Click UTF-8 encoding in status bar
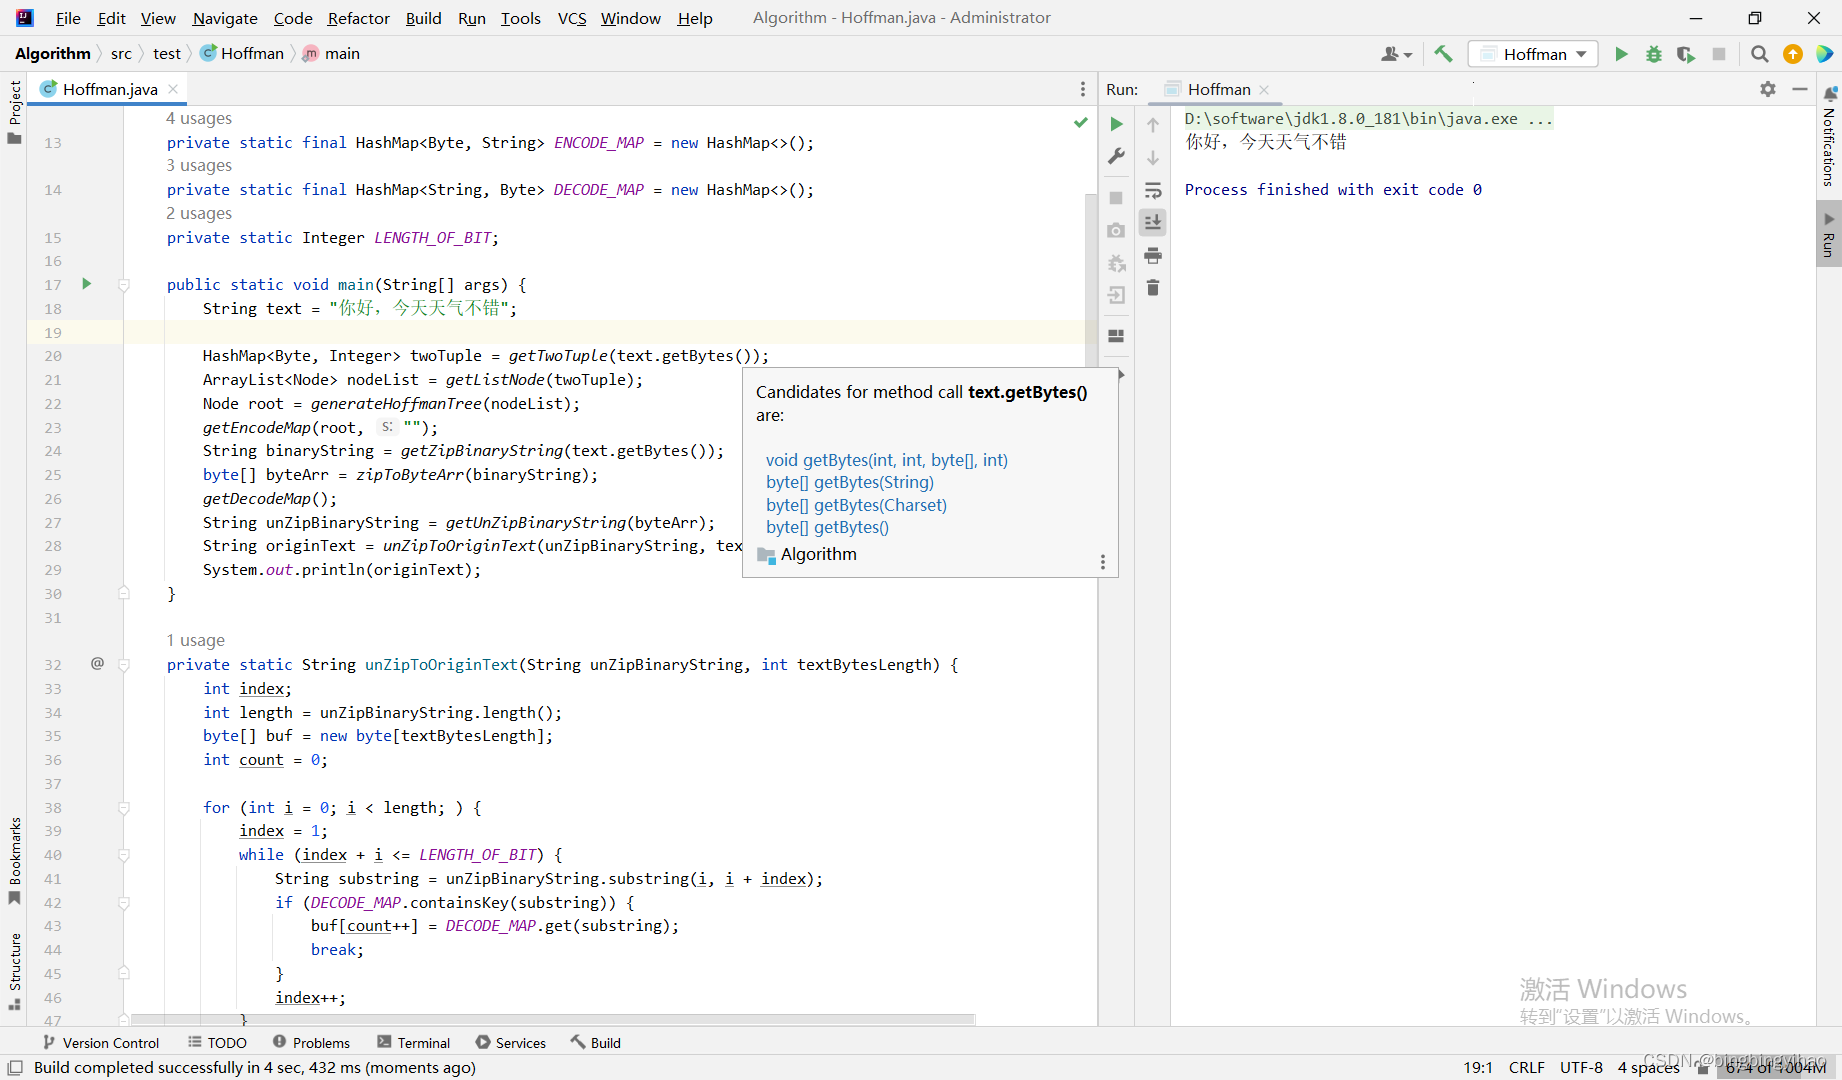The height and width of the screenshot is (1080, 1842). pyautogui.click(x=1581, y=1067)
